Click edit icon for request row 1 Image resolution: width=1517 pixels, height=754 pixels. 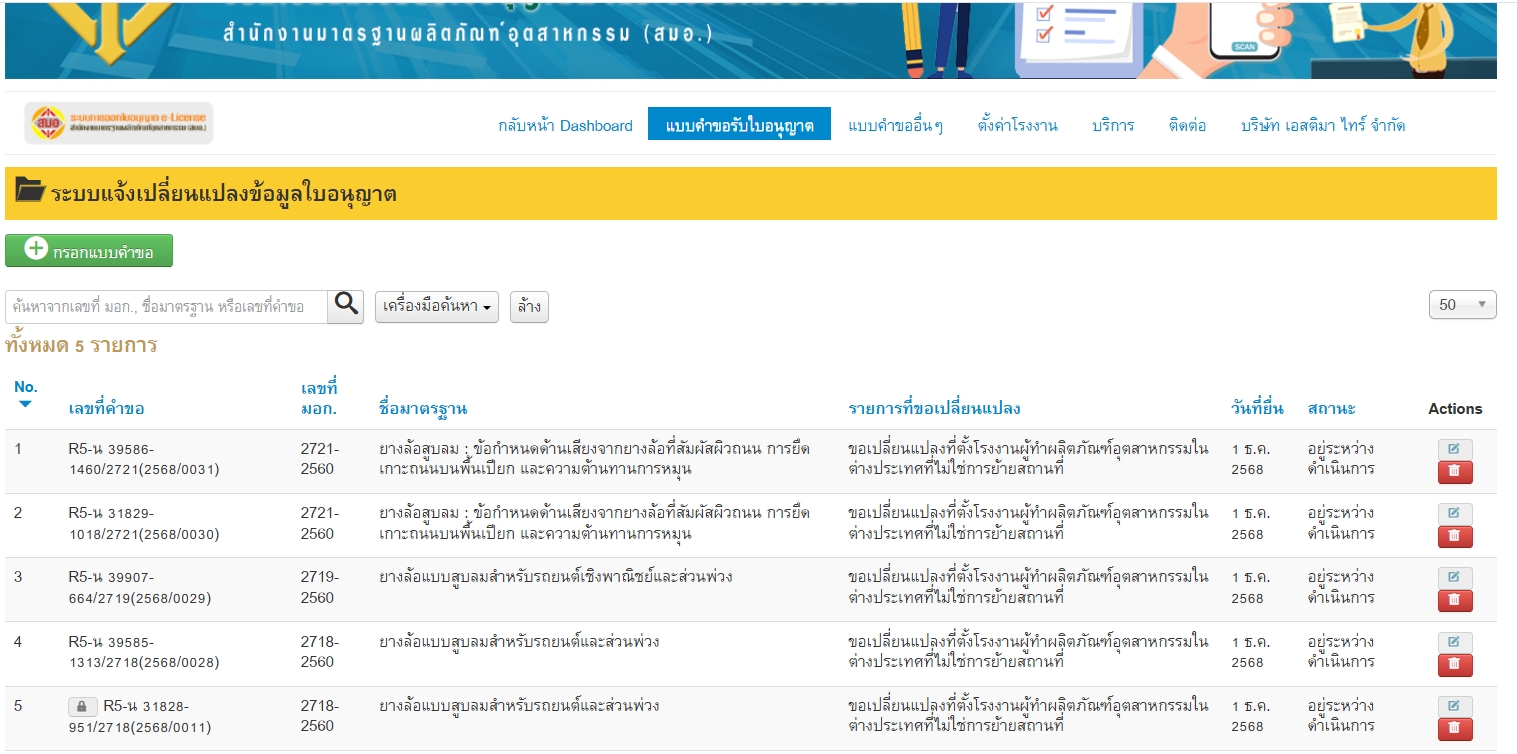point(1454,450)
